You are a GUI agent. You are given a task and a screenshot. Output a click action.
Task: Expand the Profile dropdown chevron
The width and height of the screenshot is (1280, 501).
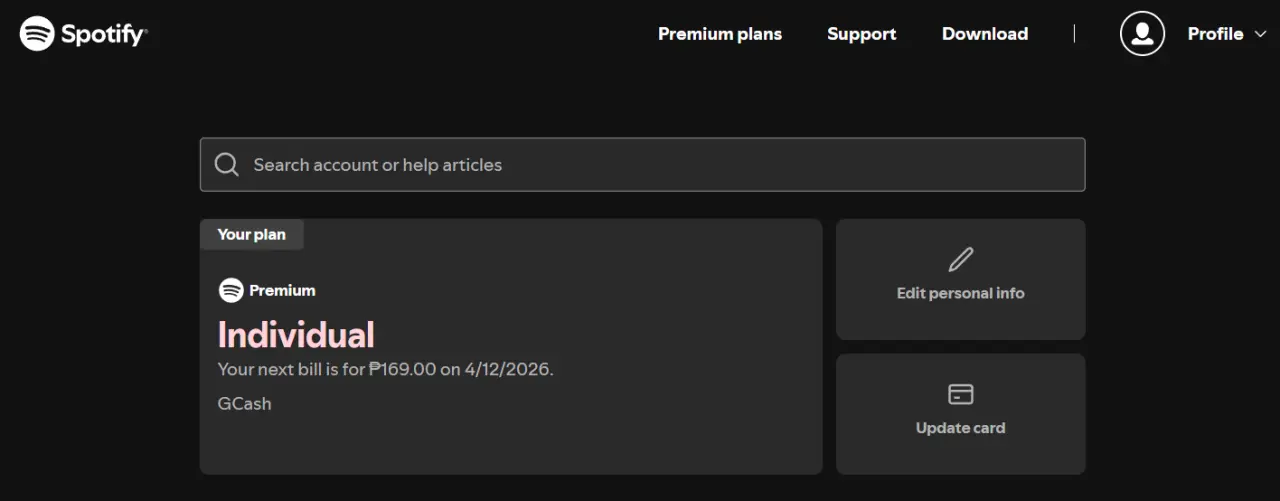(1260, 34)
